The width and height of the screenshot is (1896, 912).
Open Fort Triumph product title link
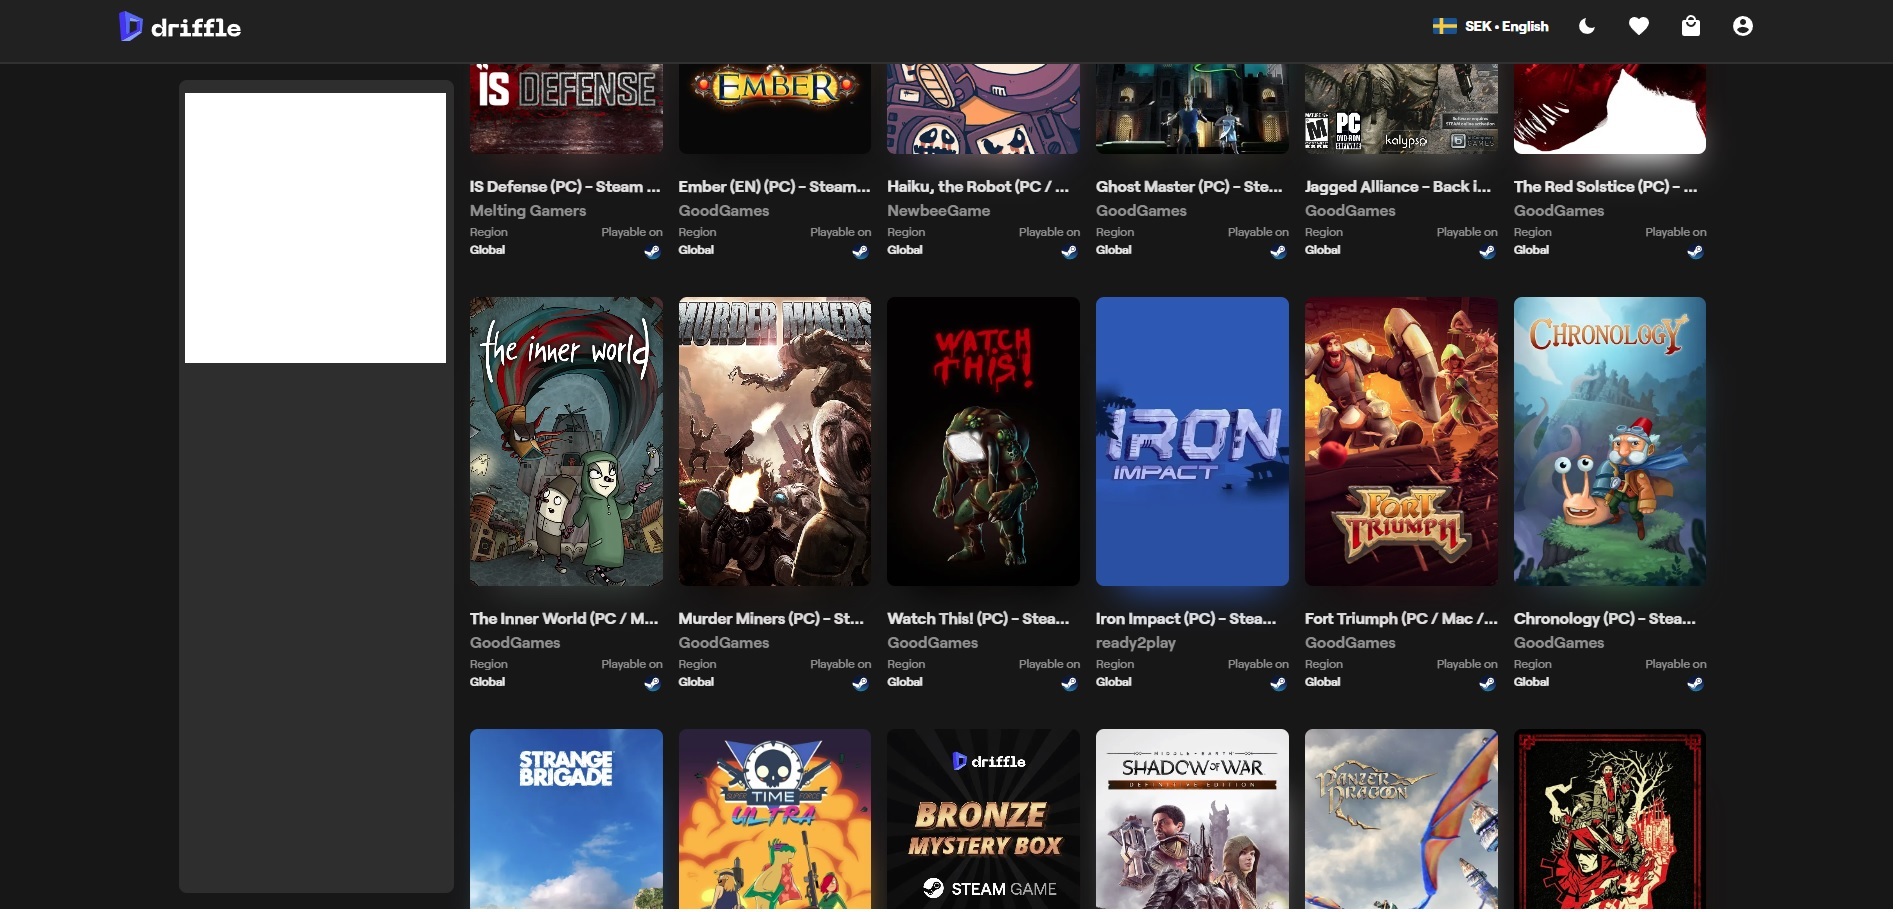pyautogui.click(x=1401, y=619)
